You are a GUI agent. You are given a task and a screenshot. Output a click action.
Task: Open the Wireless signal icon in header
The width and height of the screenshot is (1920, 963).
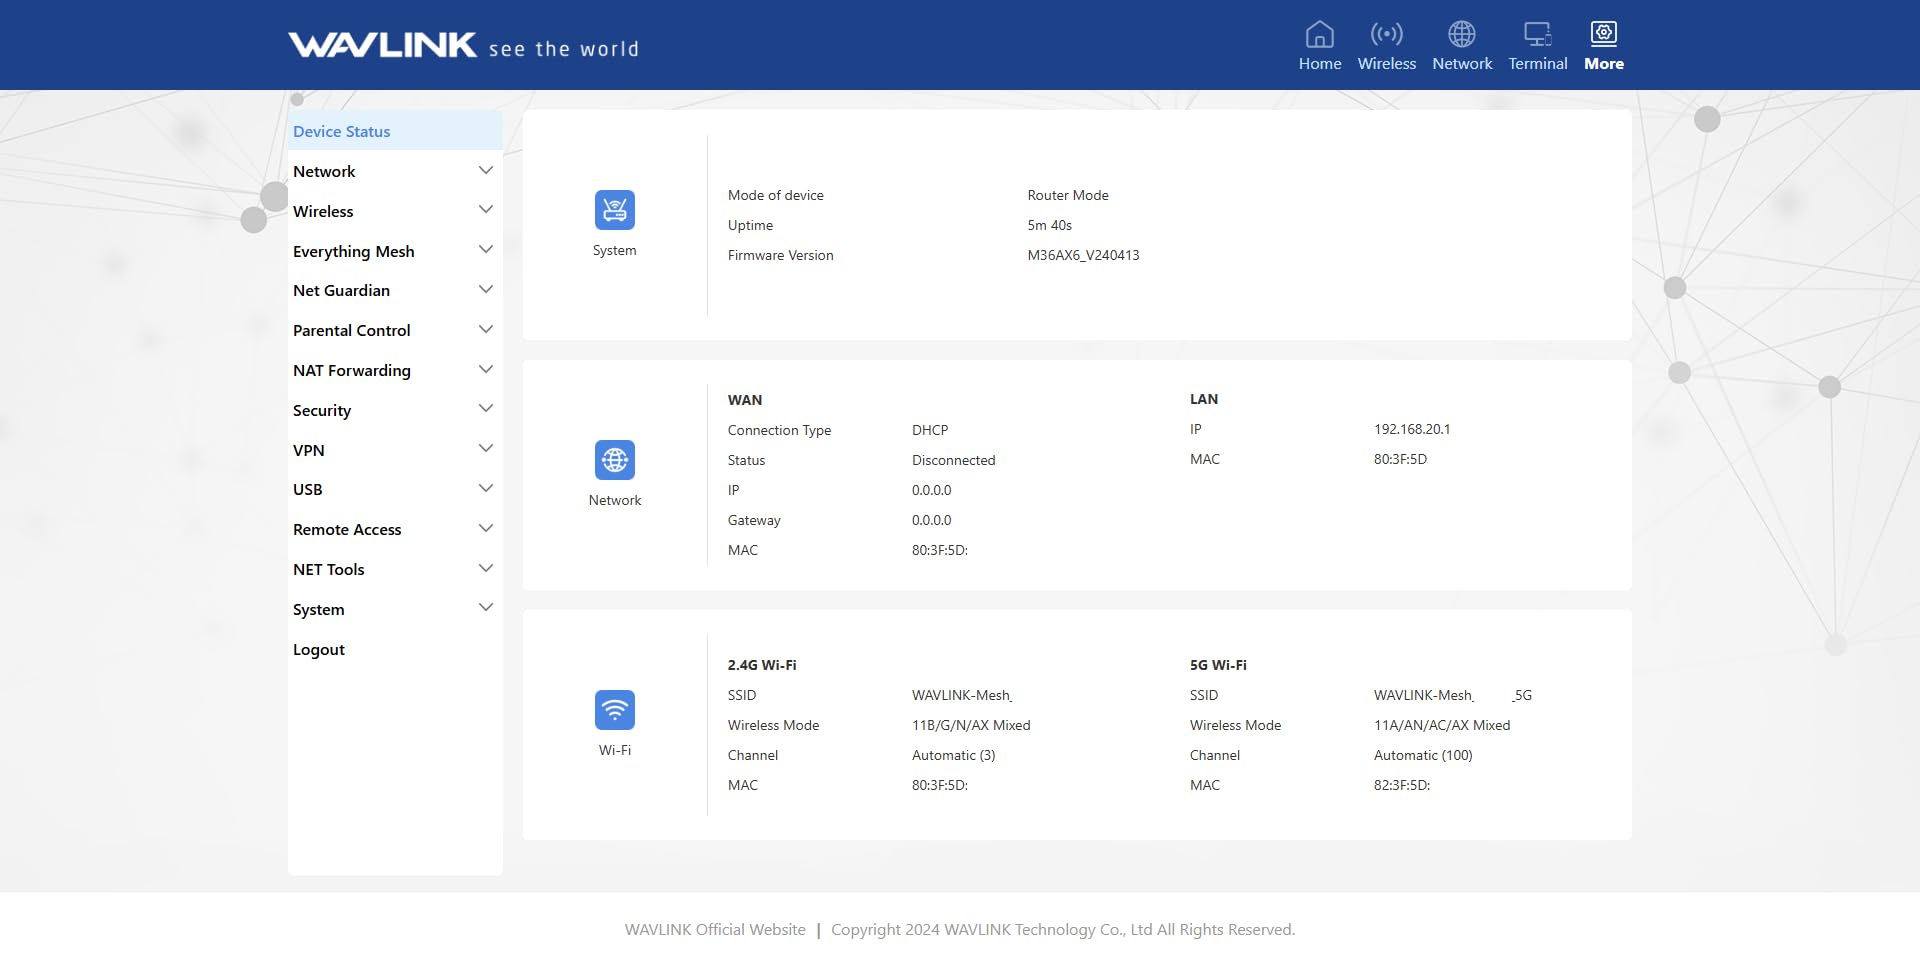(1386, 35)
